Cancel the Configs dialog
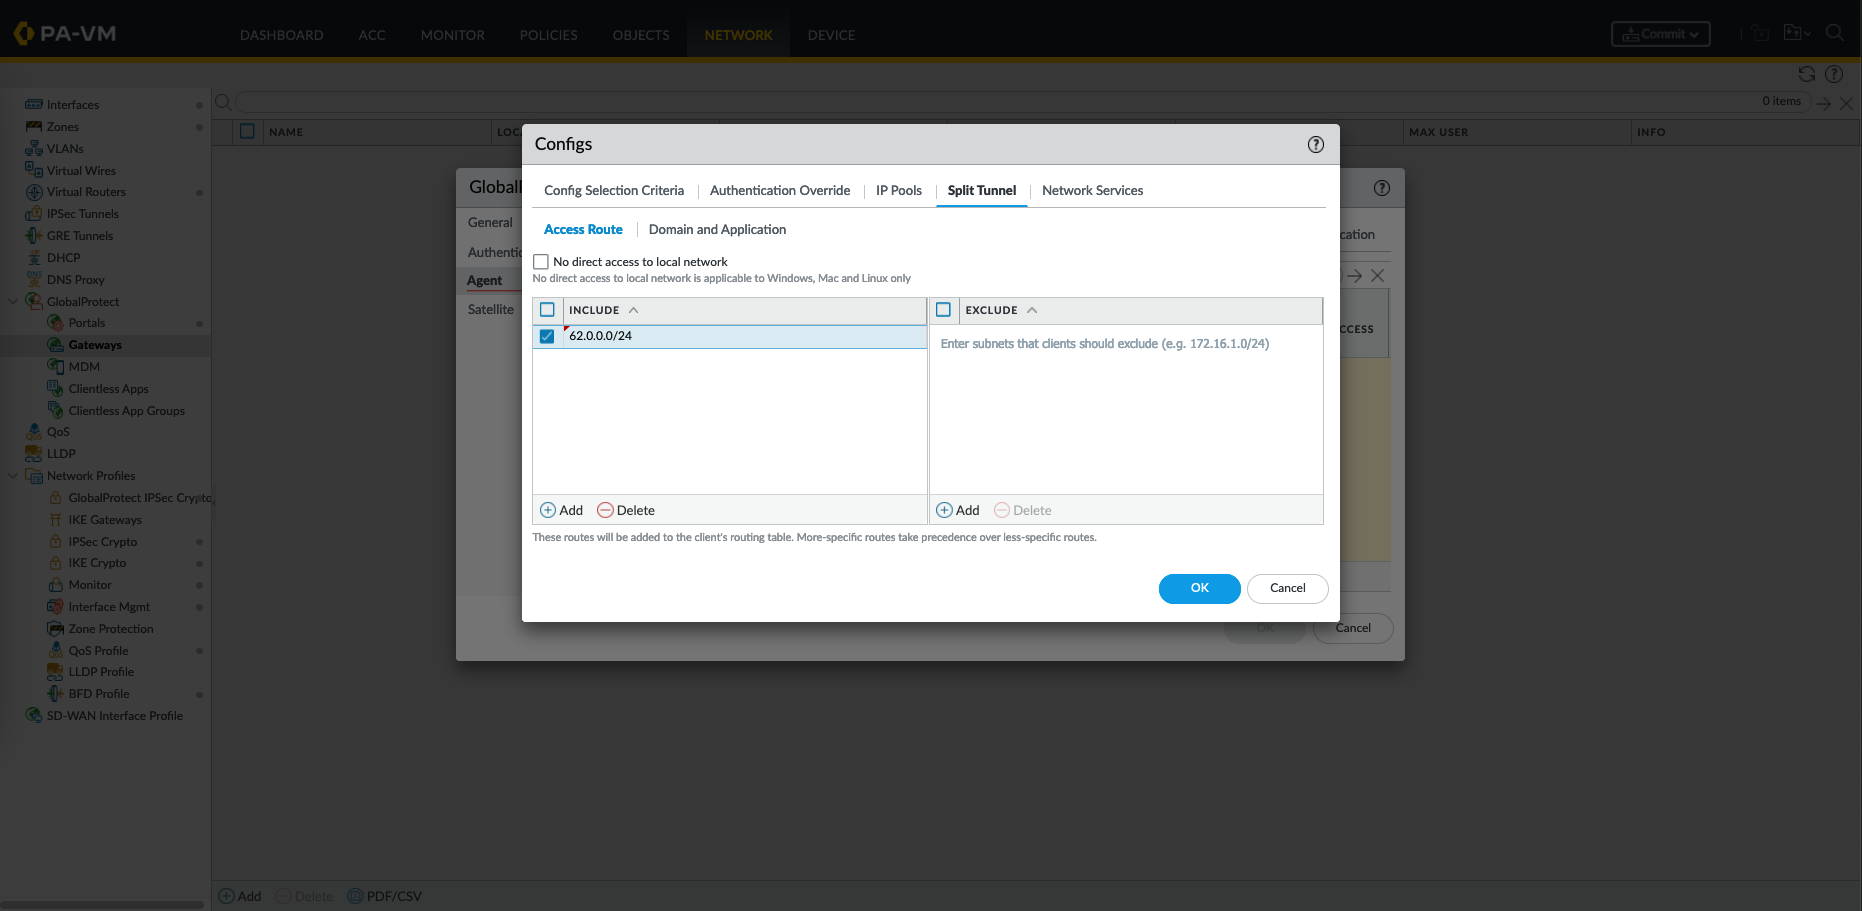 [1287, 588]
